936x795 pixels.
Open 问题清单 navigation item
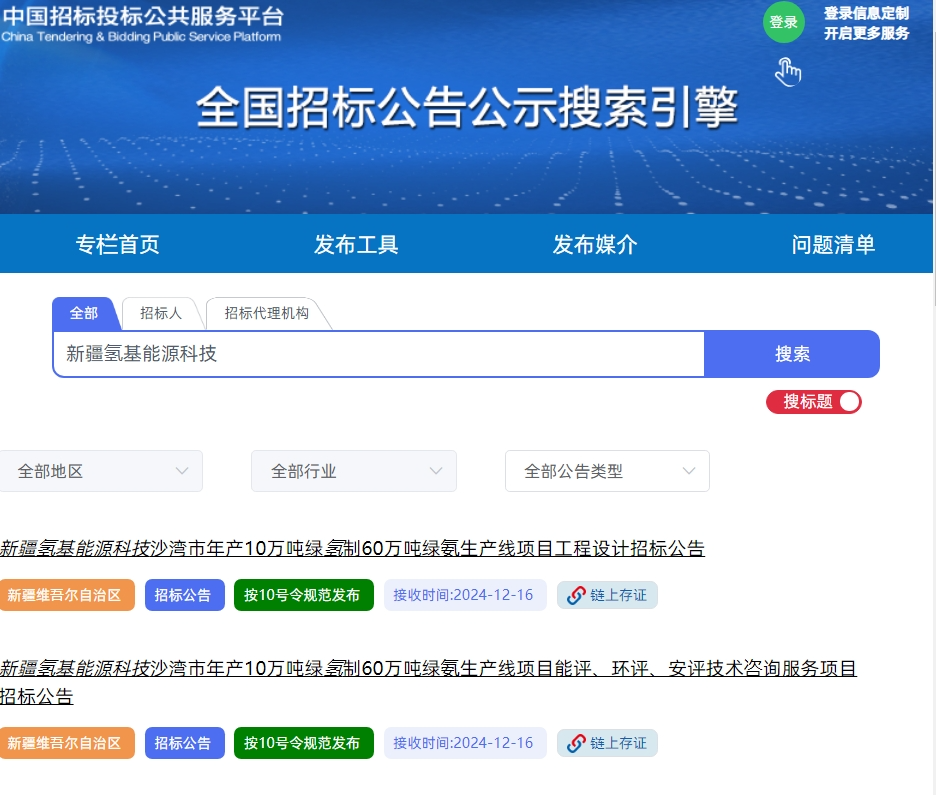click(x=833, y=244)
